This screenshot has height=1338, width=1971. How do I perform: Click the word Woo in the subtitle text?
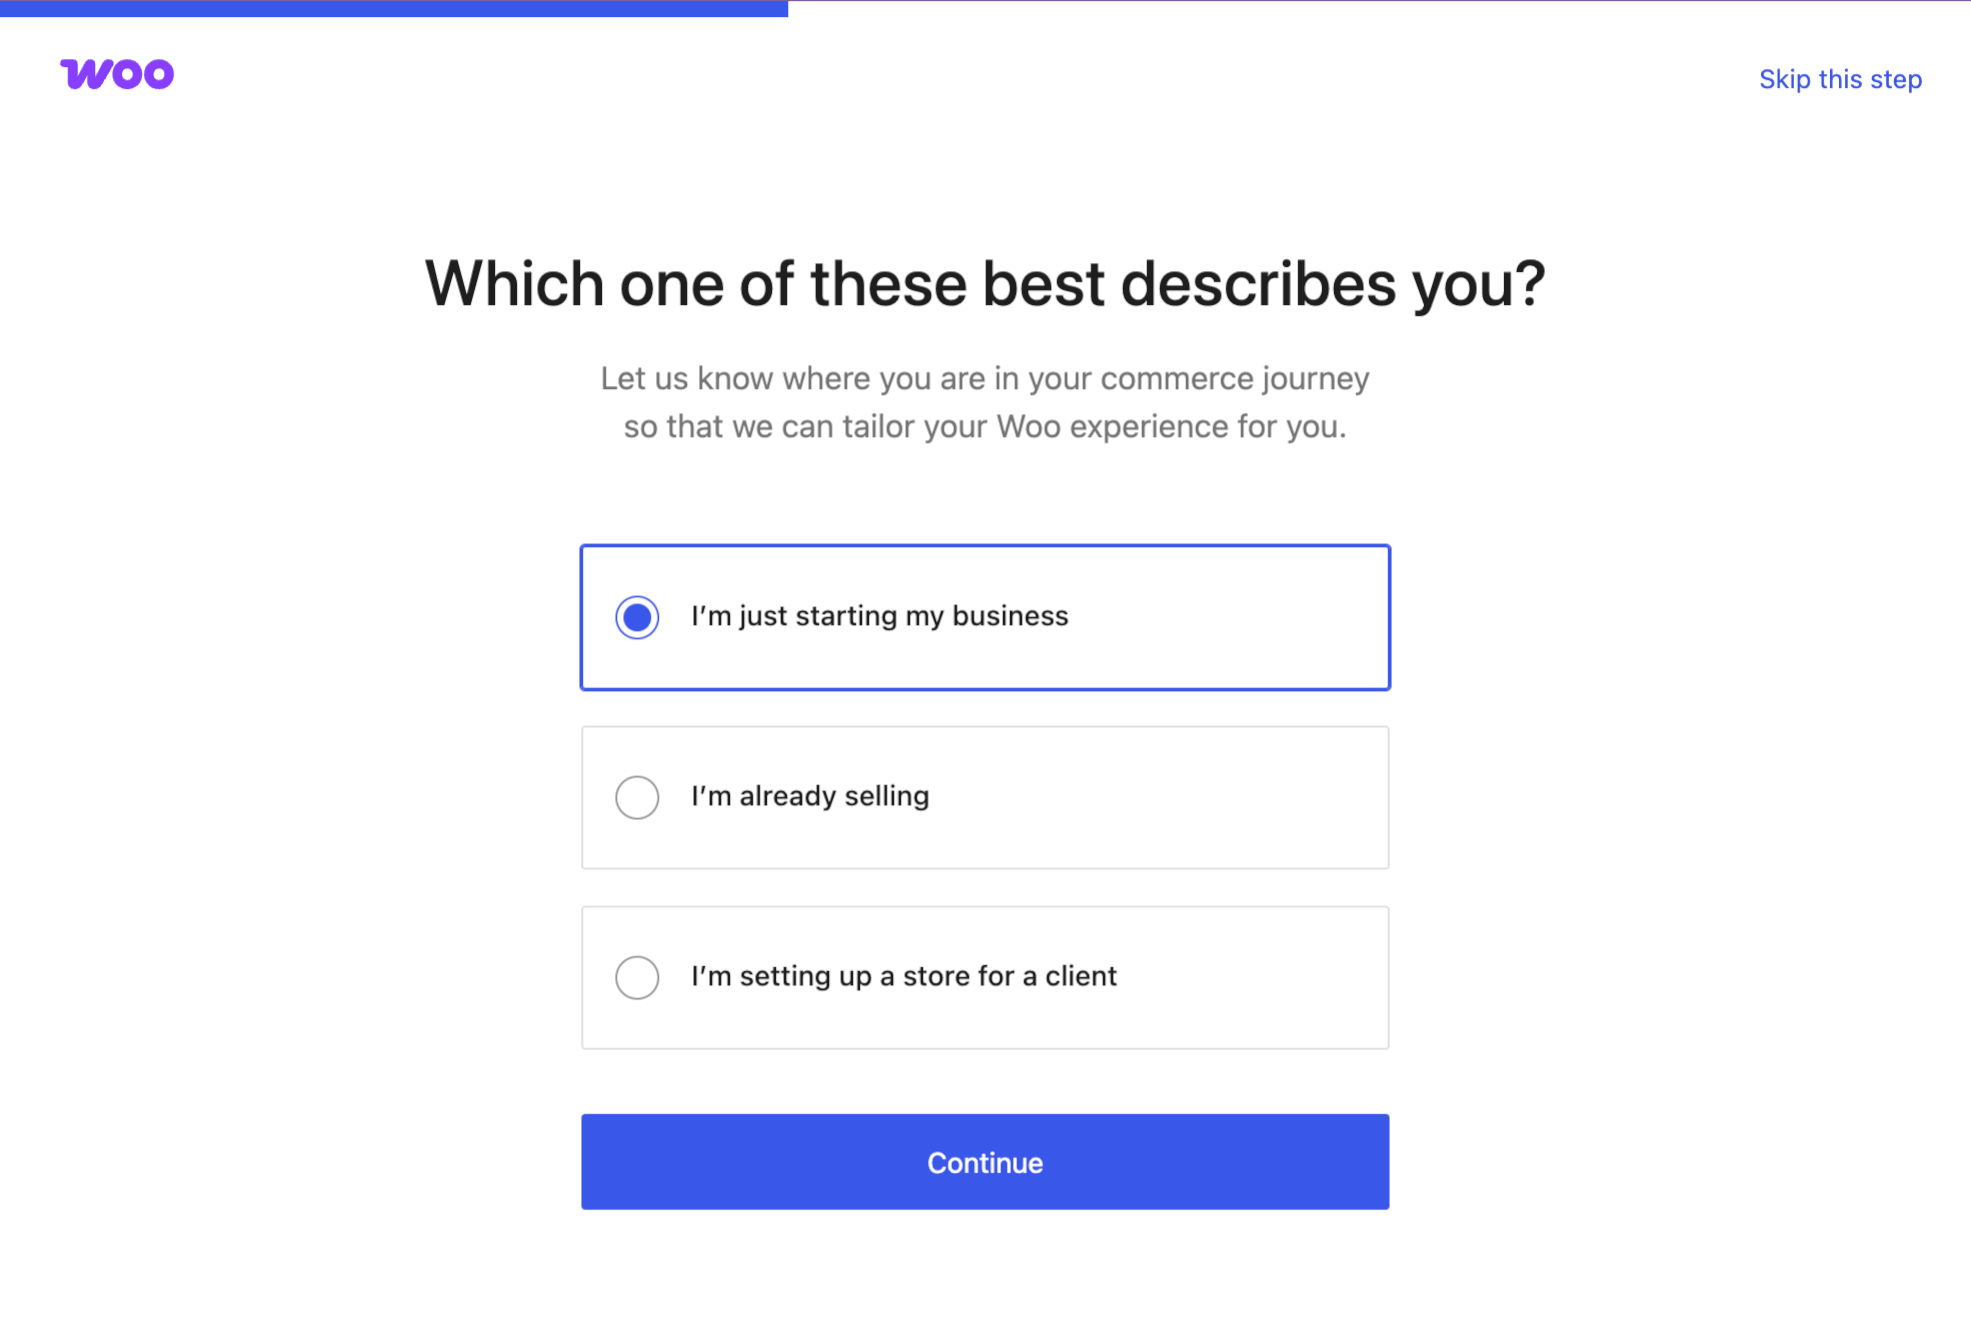coord(1028,427)
